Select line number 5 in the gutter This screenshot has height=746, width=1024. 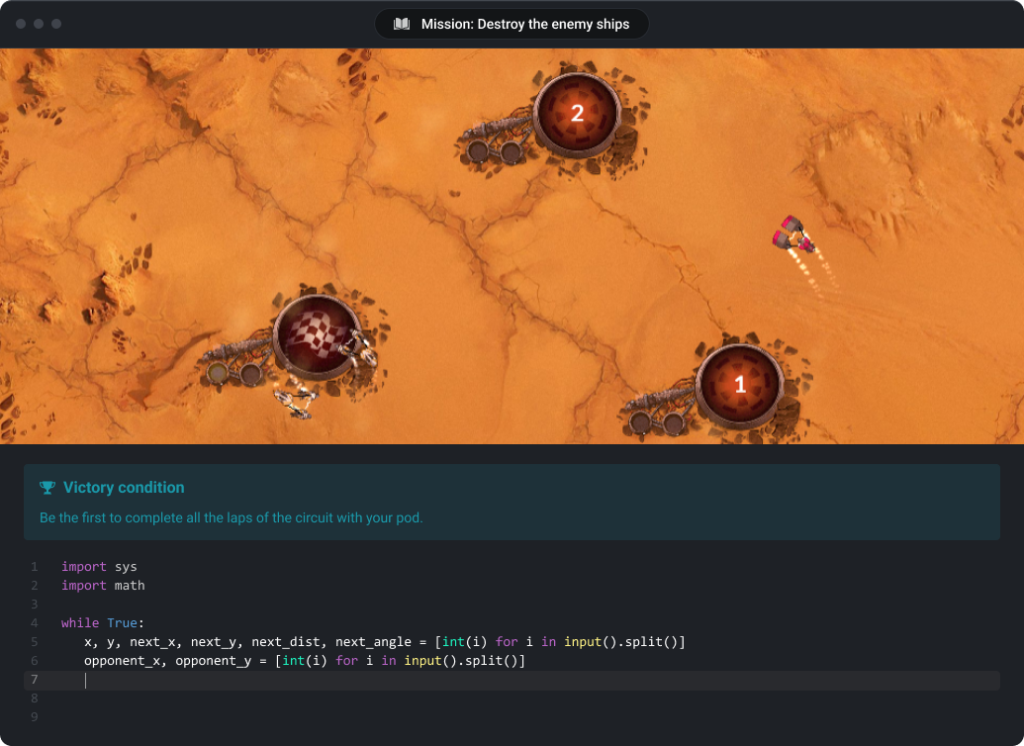tap(34, 642)
